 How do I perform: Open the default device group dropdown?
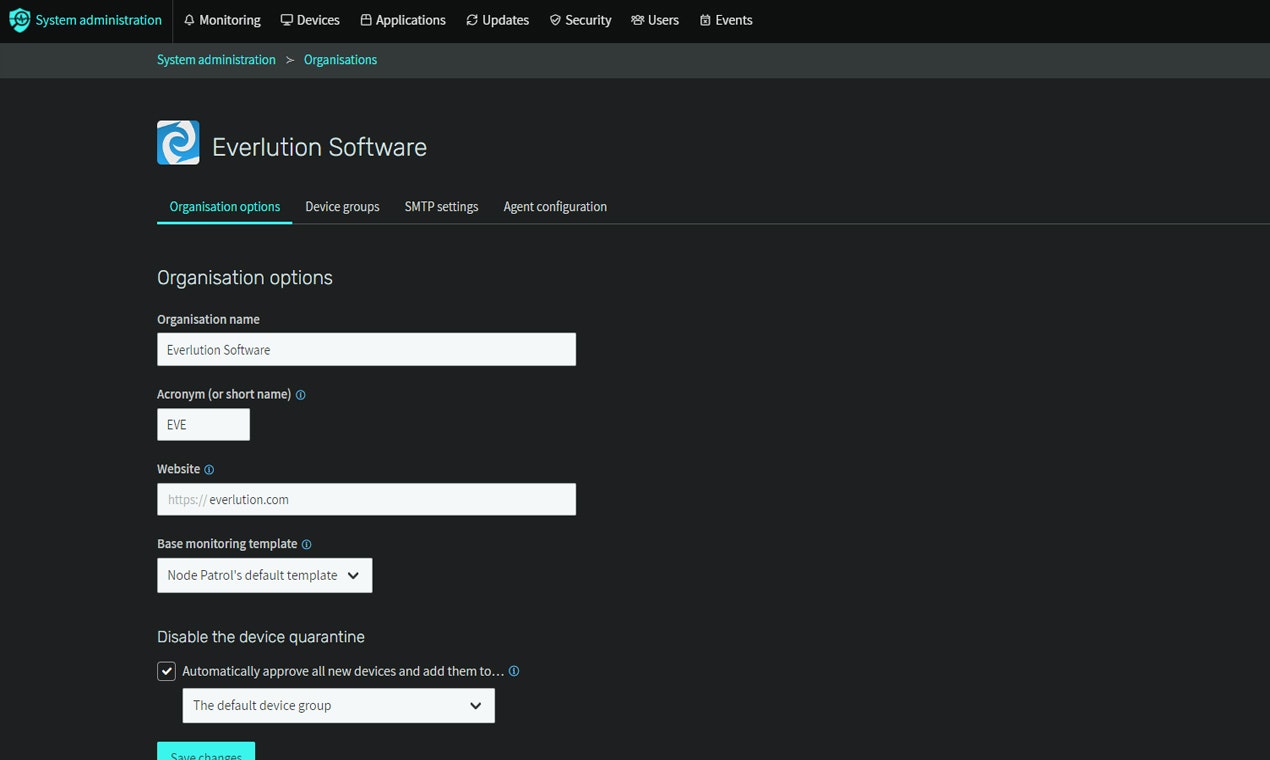(x=338, y=705)
